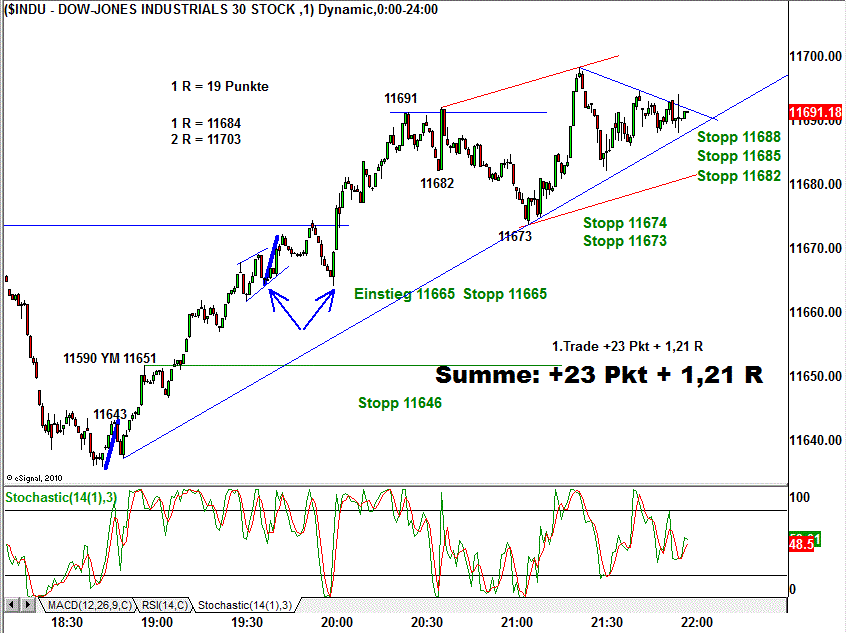Click the 11673 swing low label

pyautogui.click(x=516, y=236)
